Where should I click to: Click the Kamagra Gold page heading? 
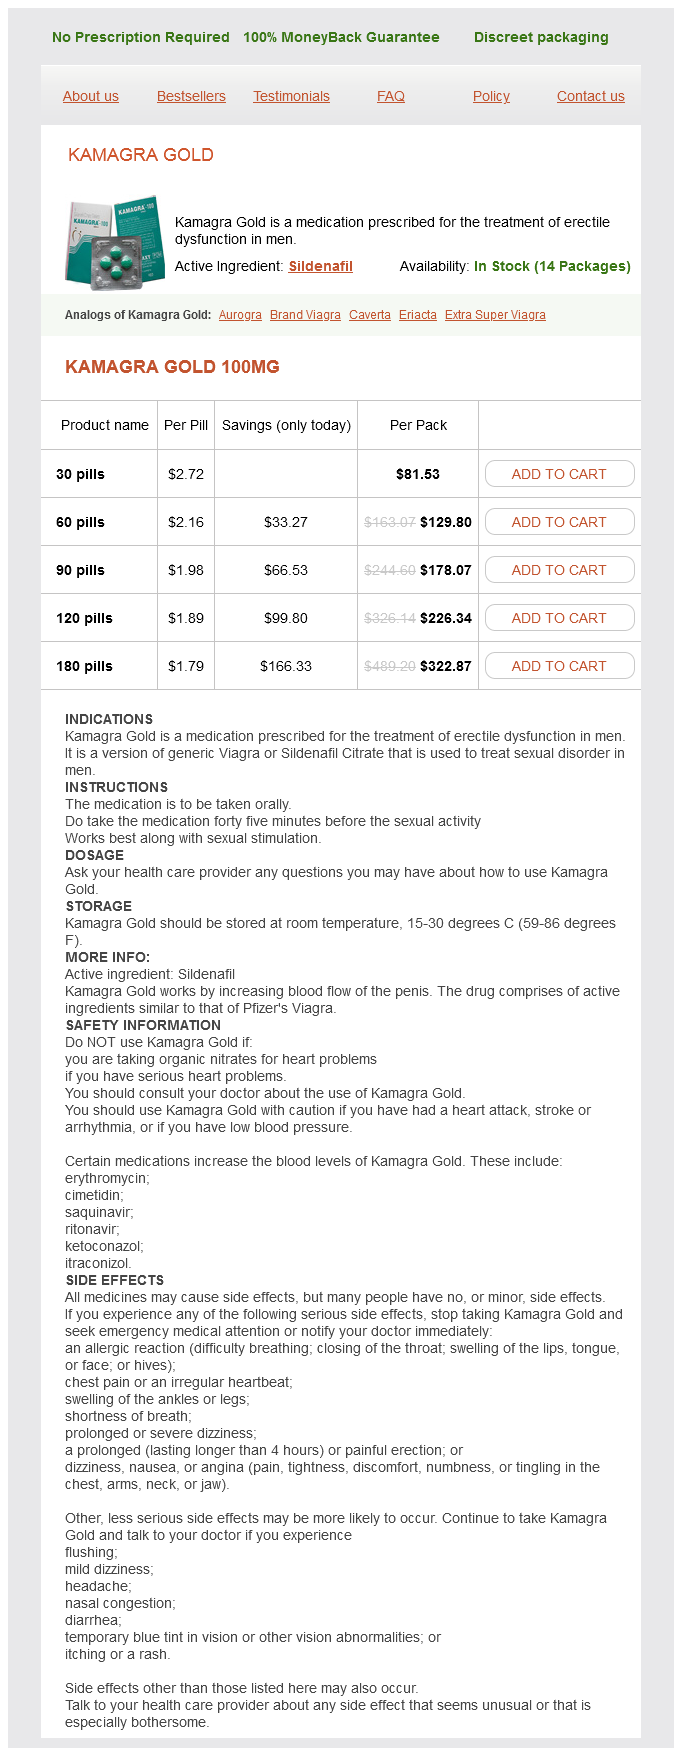click(141, 155)
